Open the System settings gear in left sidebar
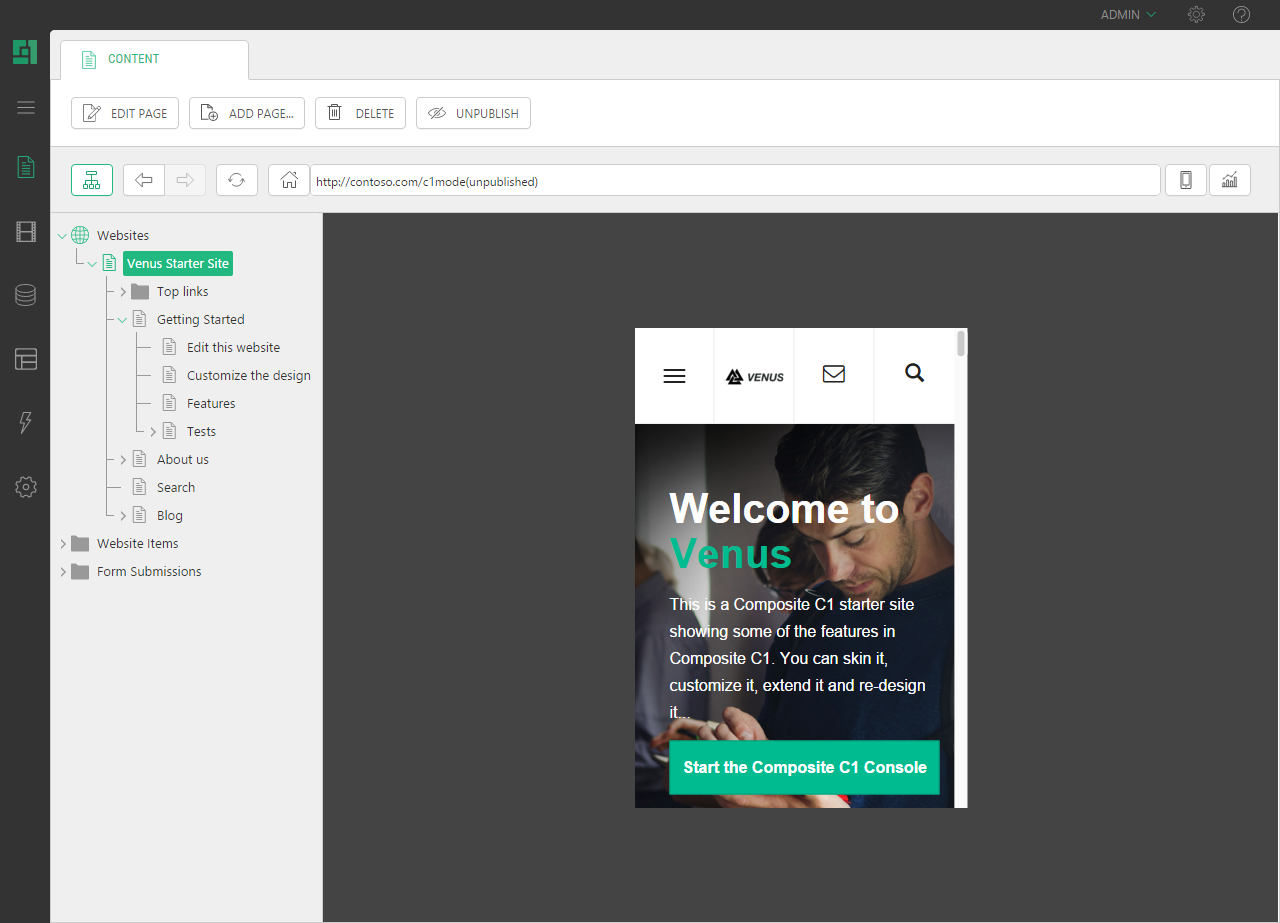Viewport: 1280px width, 923px height. 25,487
